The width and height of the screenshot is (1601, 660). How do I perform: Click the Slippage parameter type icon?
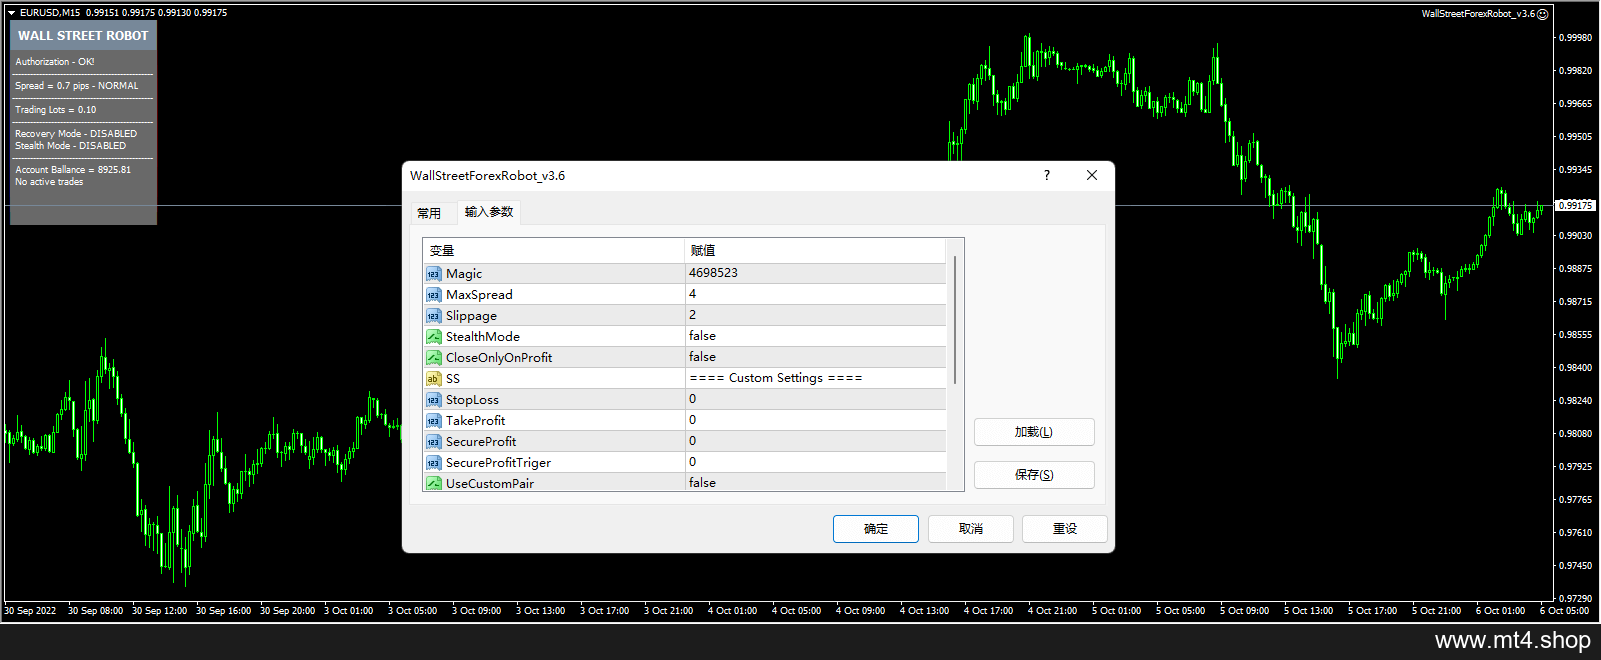(433, 316)
